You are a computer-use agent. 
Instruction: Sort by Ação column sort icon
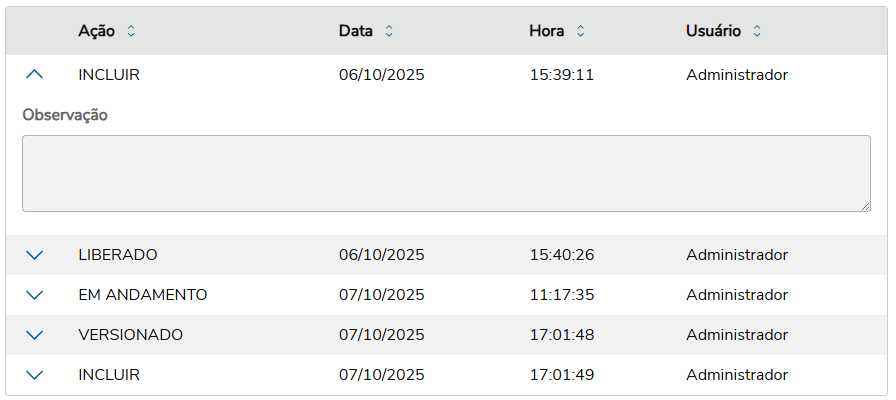pos(131,31)
